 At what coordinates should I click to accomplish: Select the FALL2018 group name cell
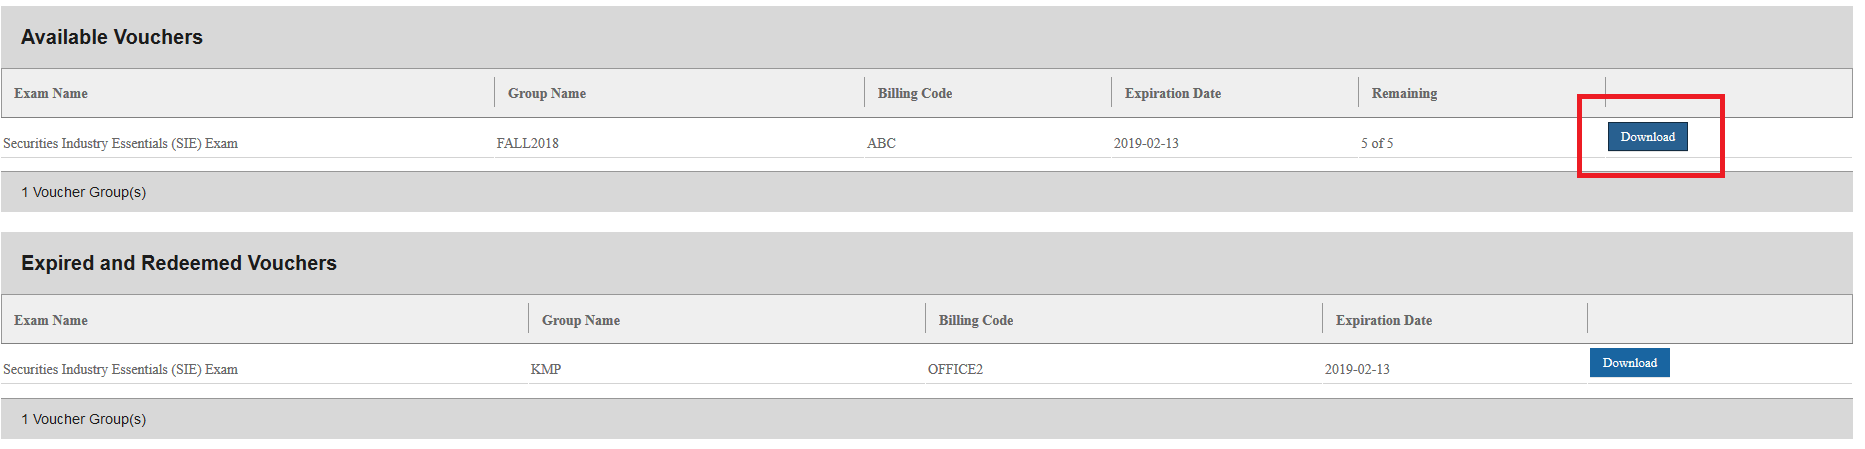click(x=528, y=144)
